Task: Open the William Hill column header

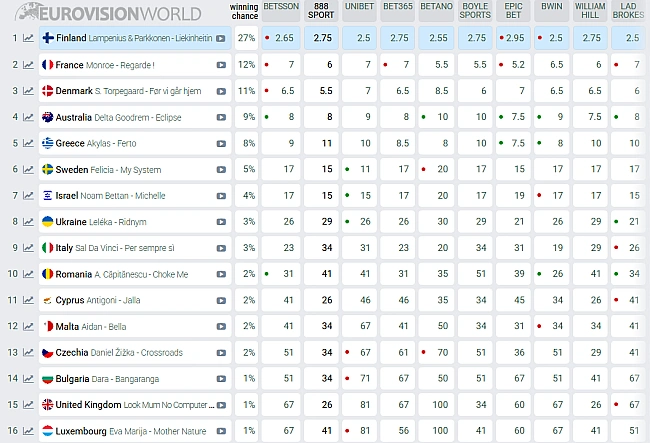Action: tap(590, 10)
